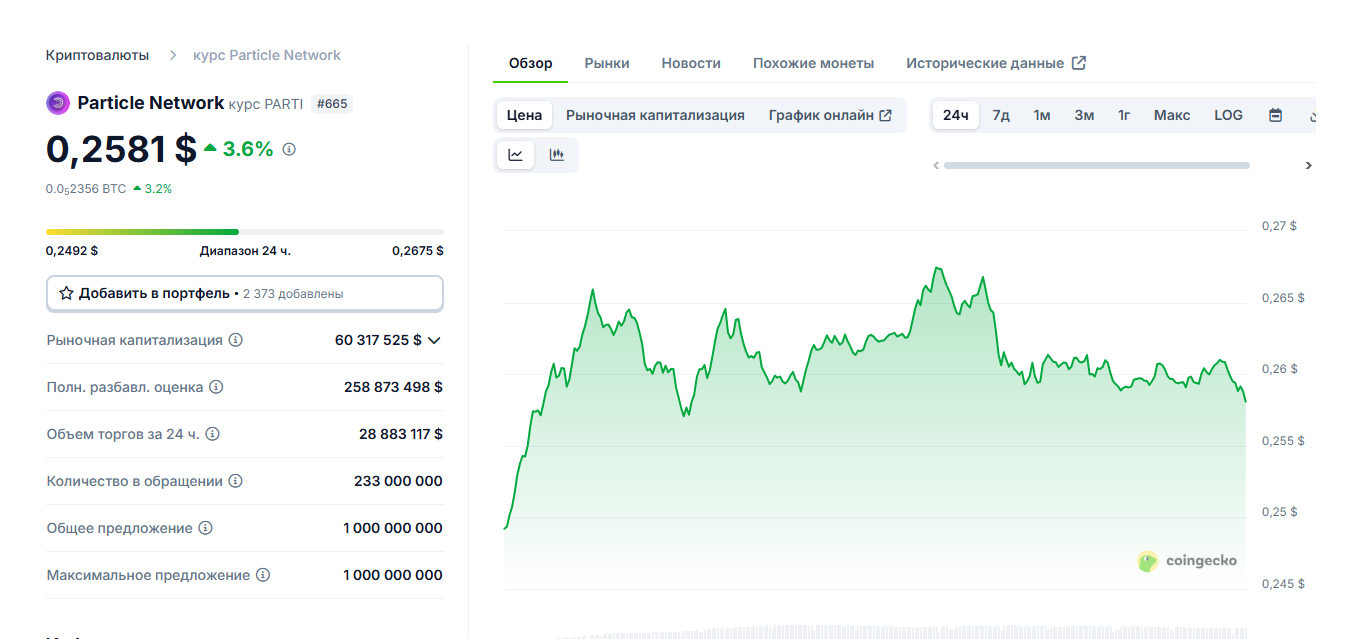Click the курс Particle Network breadcrumb
The image size is (1363, 639).
[x=267, y=55]
